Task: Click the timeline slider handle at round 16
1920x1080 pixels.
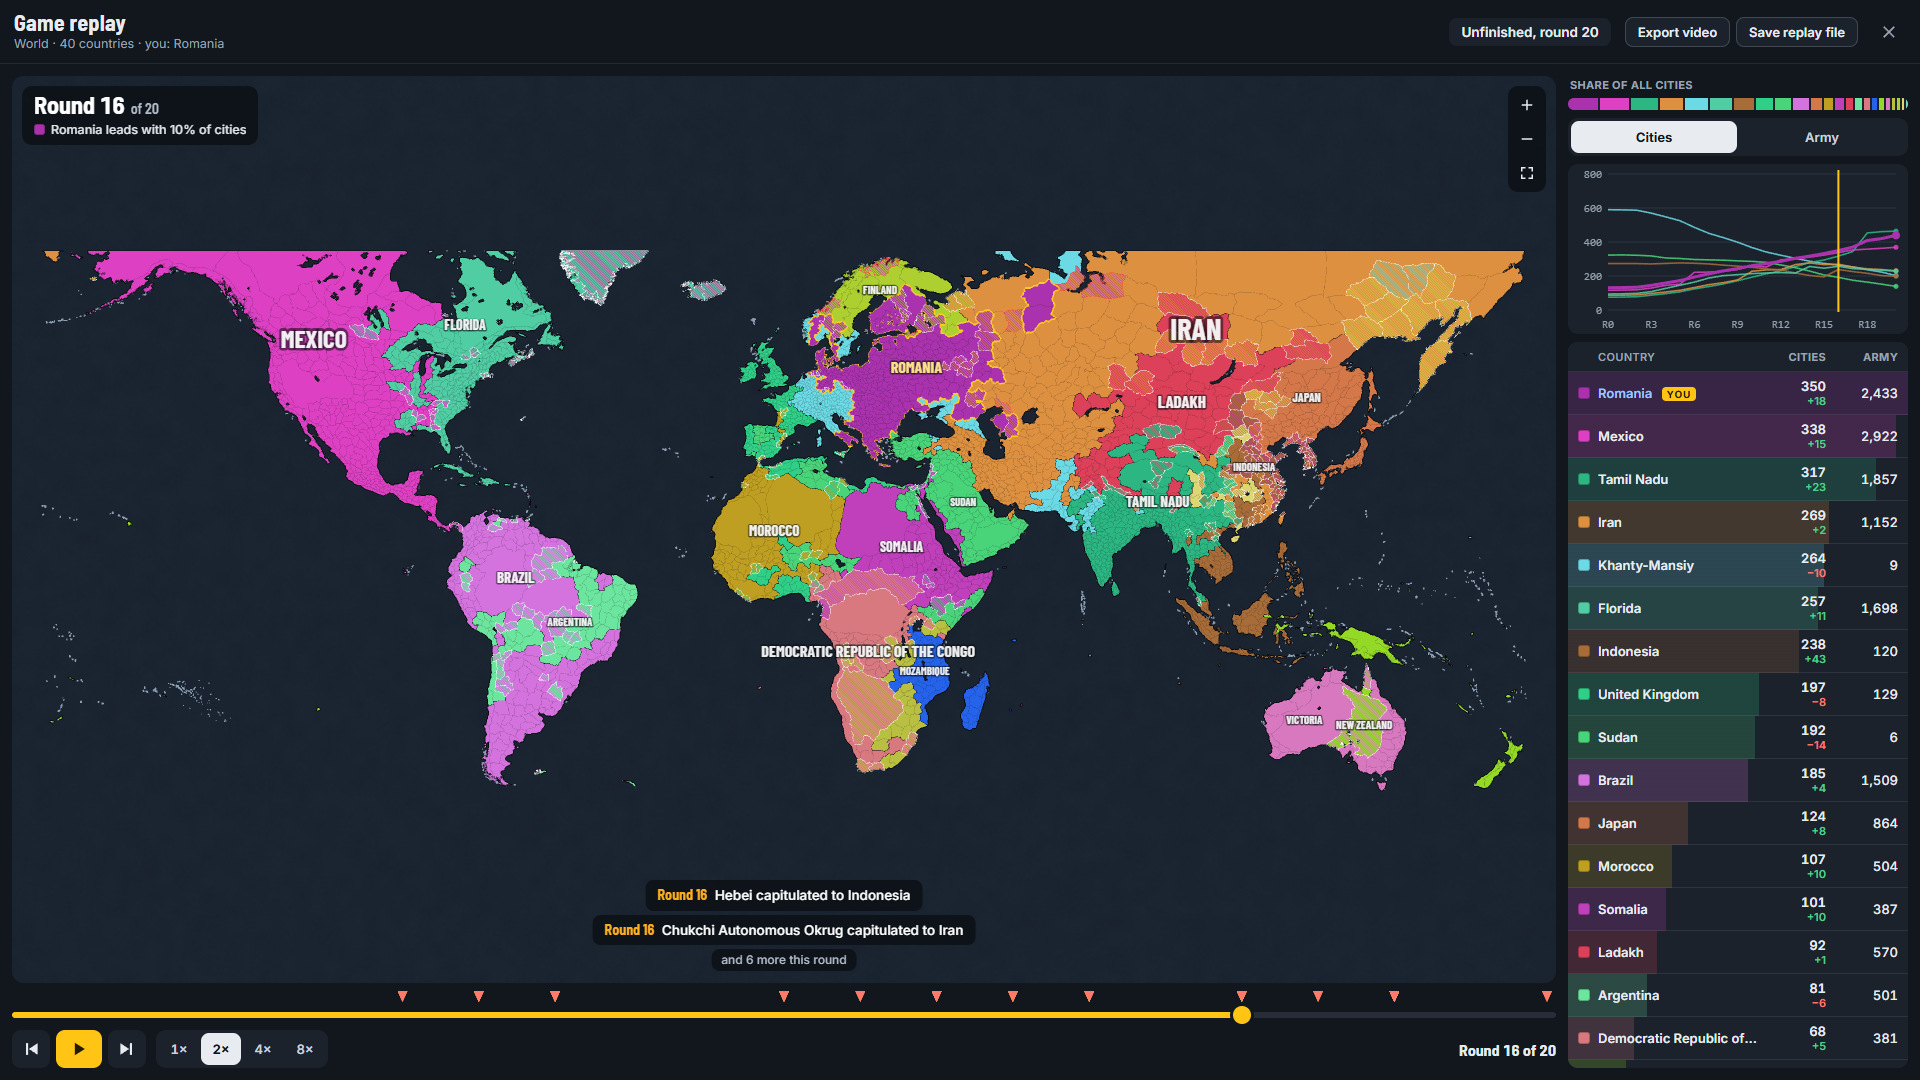Action: [1242, 1015]
